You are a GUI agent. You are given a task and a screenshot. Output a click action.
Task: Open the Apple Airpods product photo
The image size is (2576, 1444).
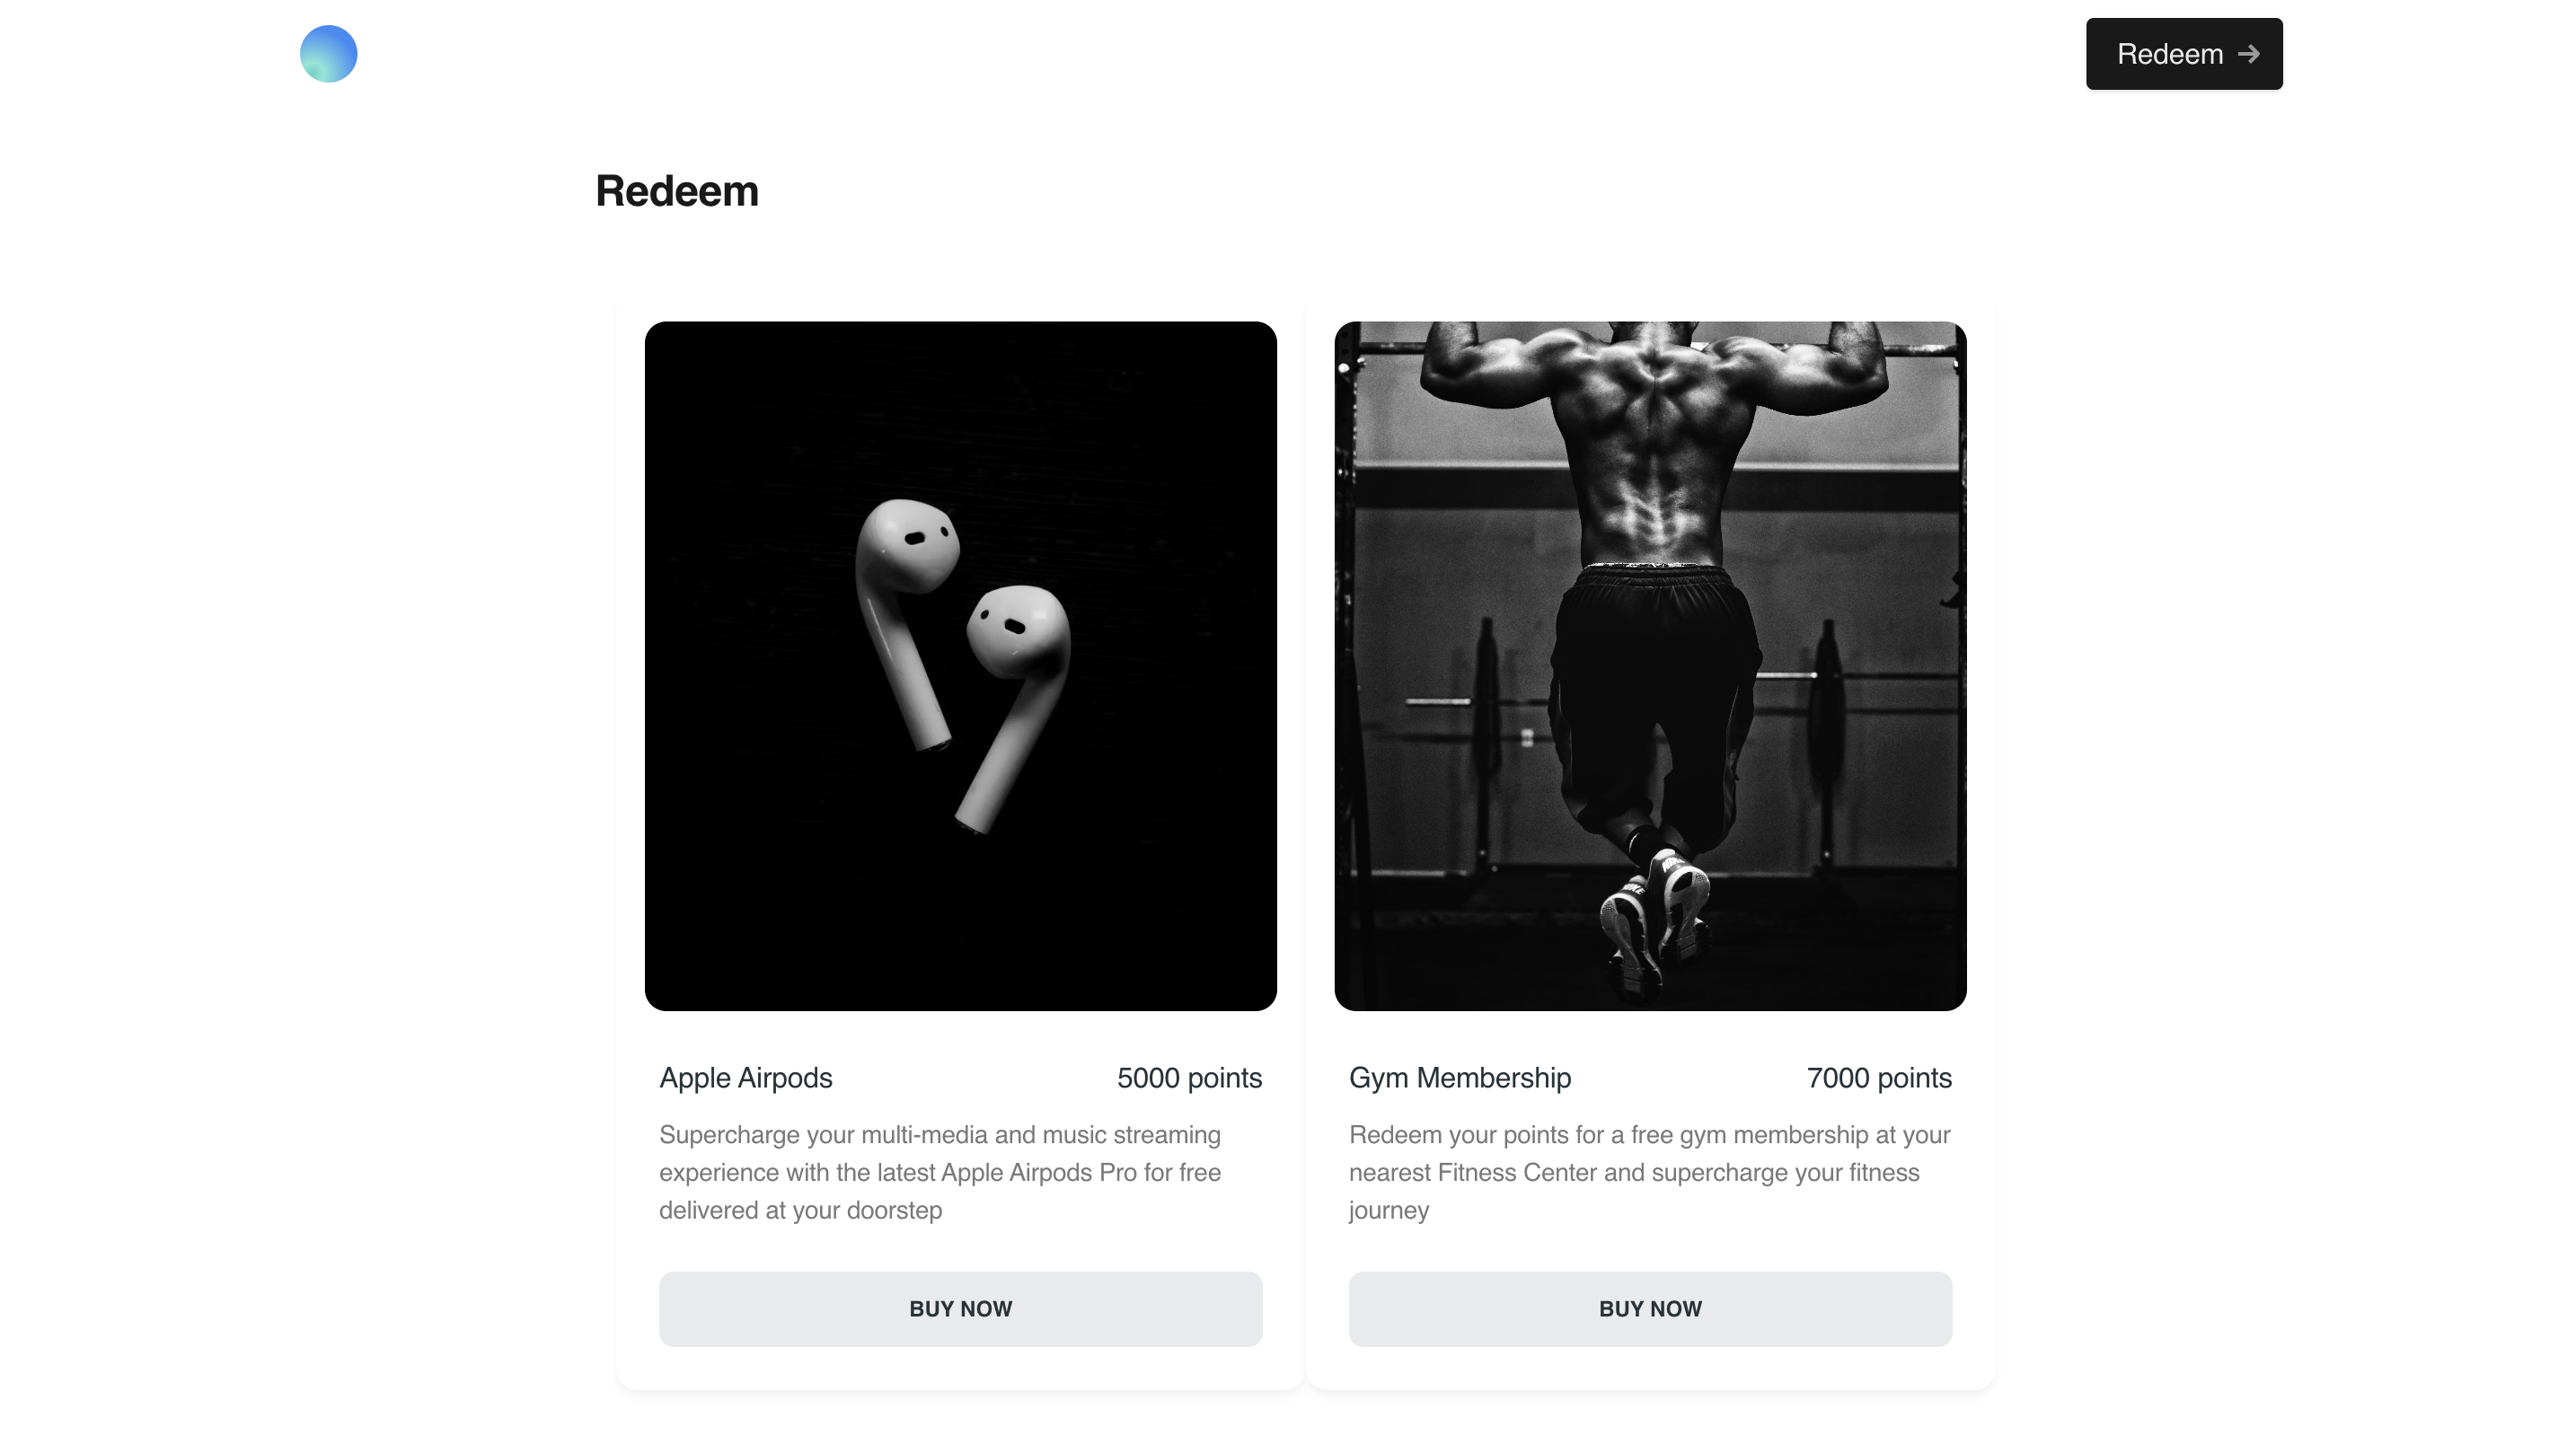(960, 666)
